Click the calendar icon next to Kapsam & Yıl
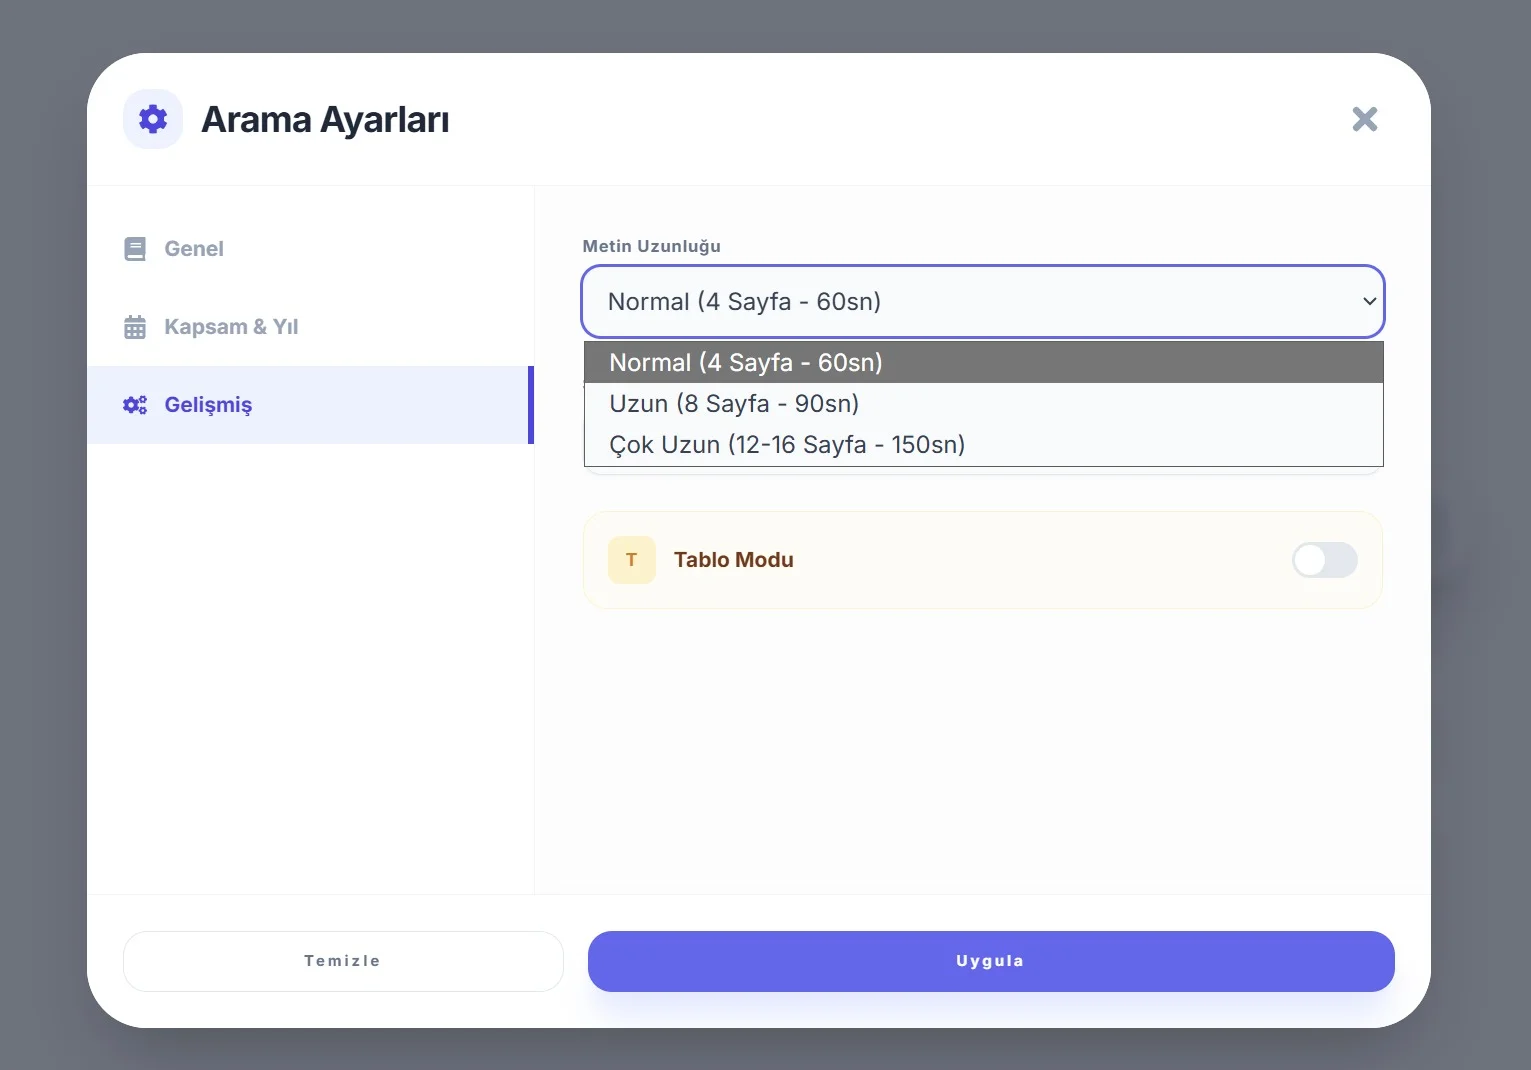The width and height of the screenshot is (1531, 1070). click(x=135, y=327)
